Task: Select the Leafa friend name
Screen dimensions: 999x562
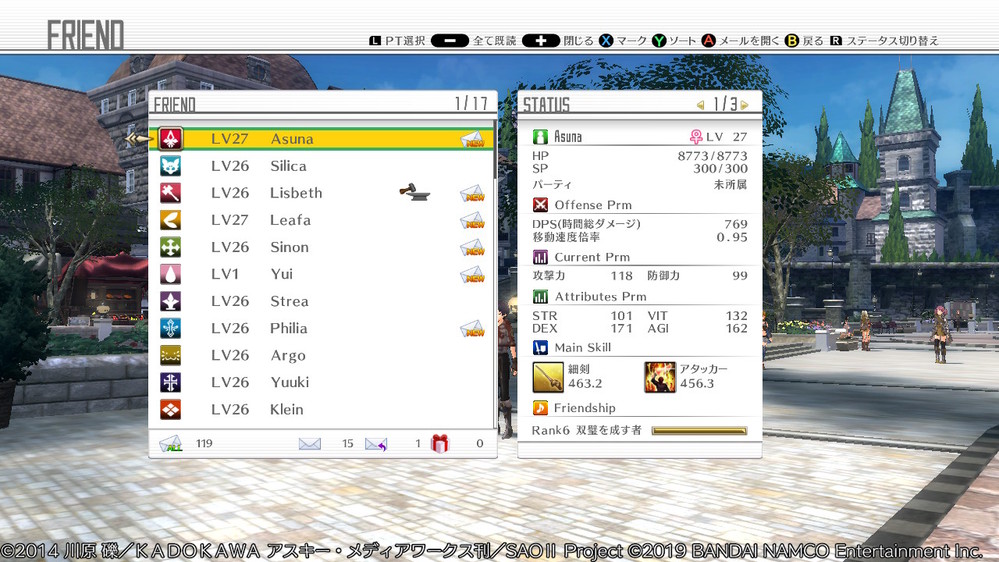Action: [291, 220]
